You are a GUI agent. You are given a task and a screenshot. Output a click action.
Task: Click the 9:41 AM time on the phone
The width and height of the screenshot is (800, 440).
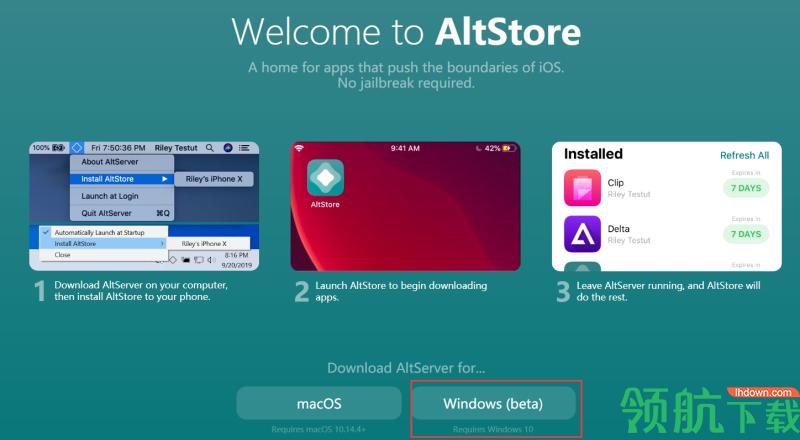click(x=405, y=148)
